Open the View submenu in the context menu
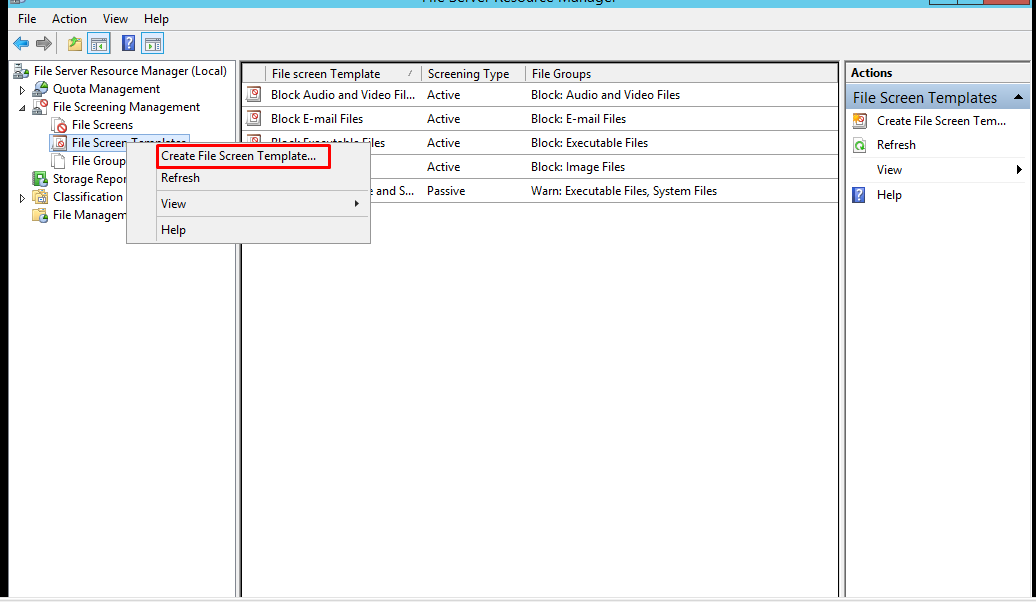The width and height of the screenshot is (1036, 602). pos(173,203)
